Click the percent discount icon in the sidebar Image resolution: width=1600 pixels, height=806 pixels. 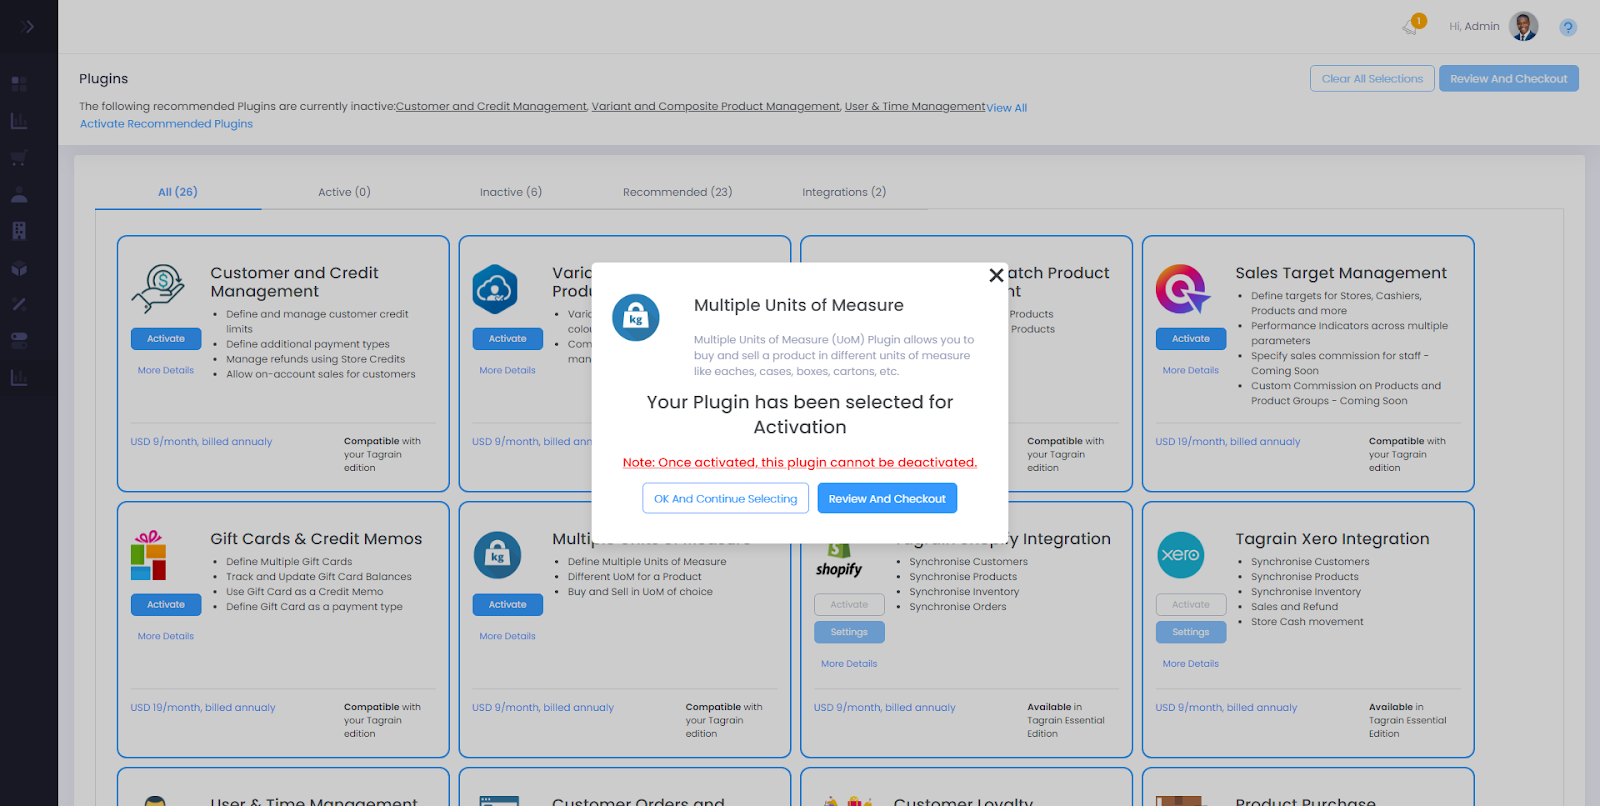[19, 304]
